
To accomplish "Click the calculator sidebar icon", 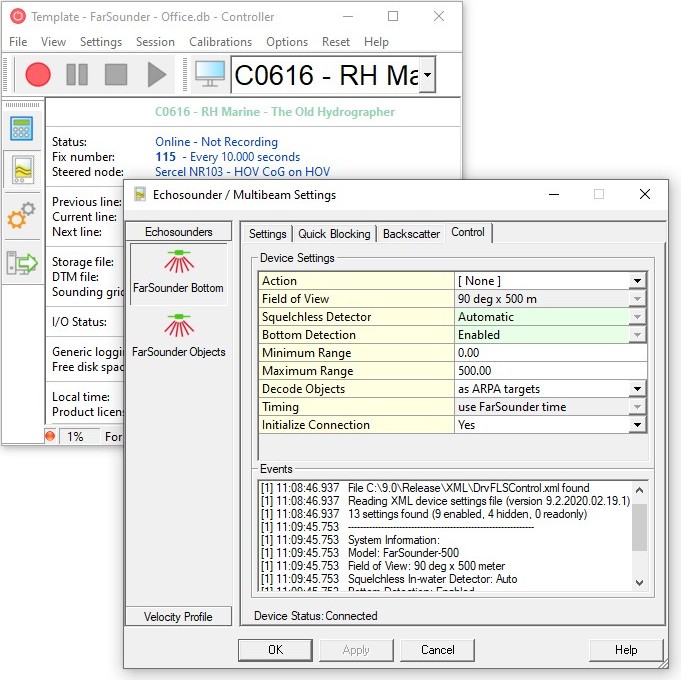I will pos(21,128).
